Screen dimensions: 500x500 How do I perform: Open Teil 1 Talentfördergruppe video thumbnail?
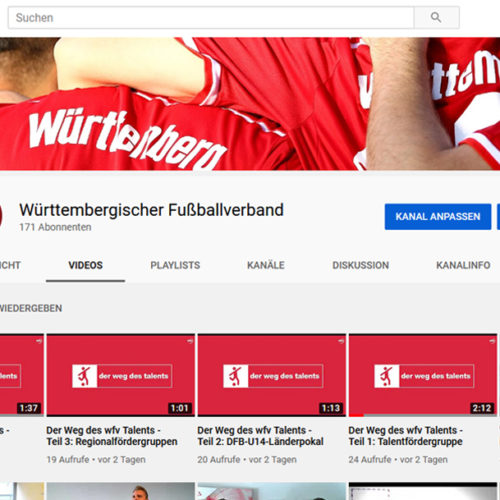tap(423, 375)
